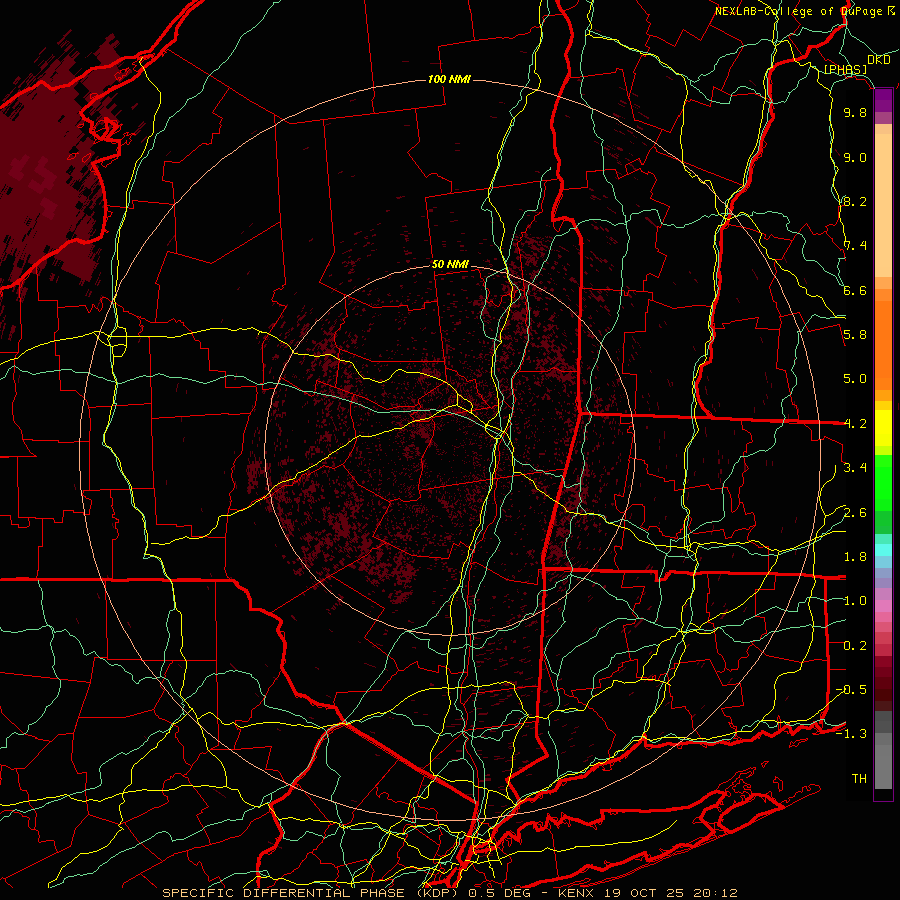The width and height of the screenshot is (900, 900).
Task: Select the 100 NMI range ring label
Action: [449, 79]
